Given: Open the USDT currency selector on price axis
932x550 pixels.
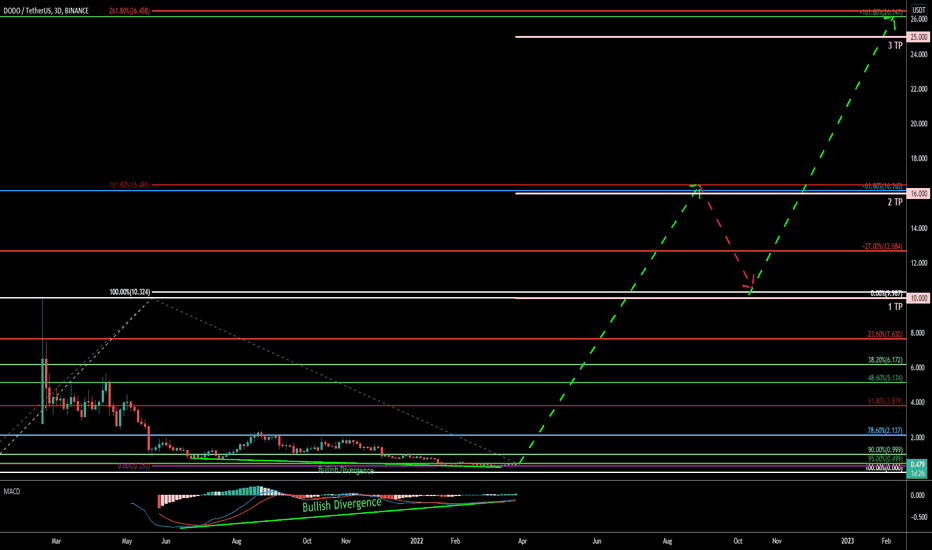Looking at the screenshot, I should point(918,10).
